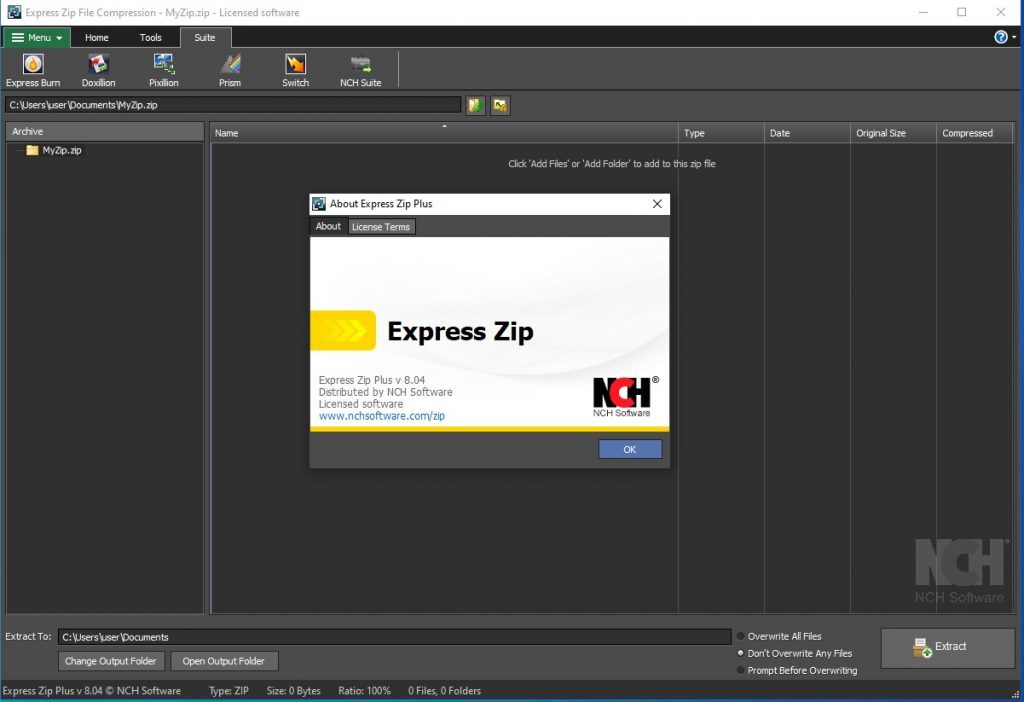This screenshot has width=1024, height=702.
Task: Sort by Date column header
Action: pyautogui.click(x=807, y=133)
